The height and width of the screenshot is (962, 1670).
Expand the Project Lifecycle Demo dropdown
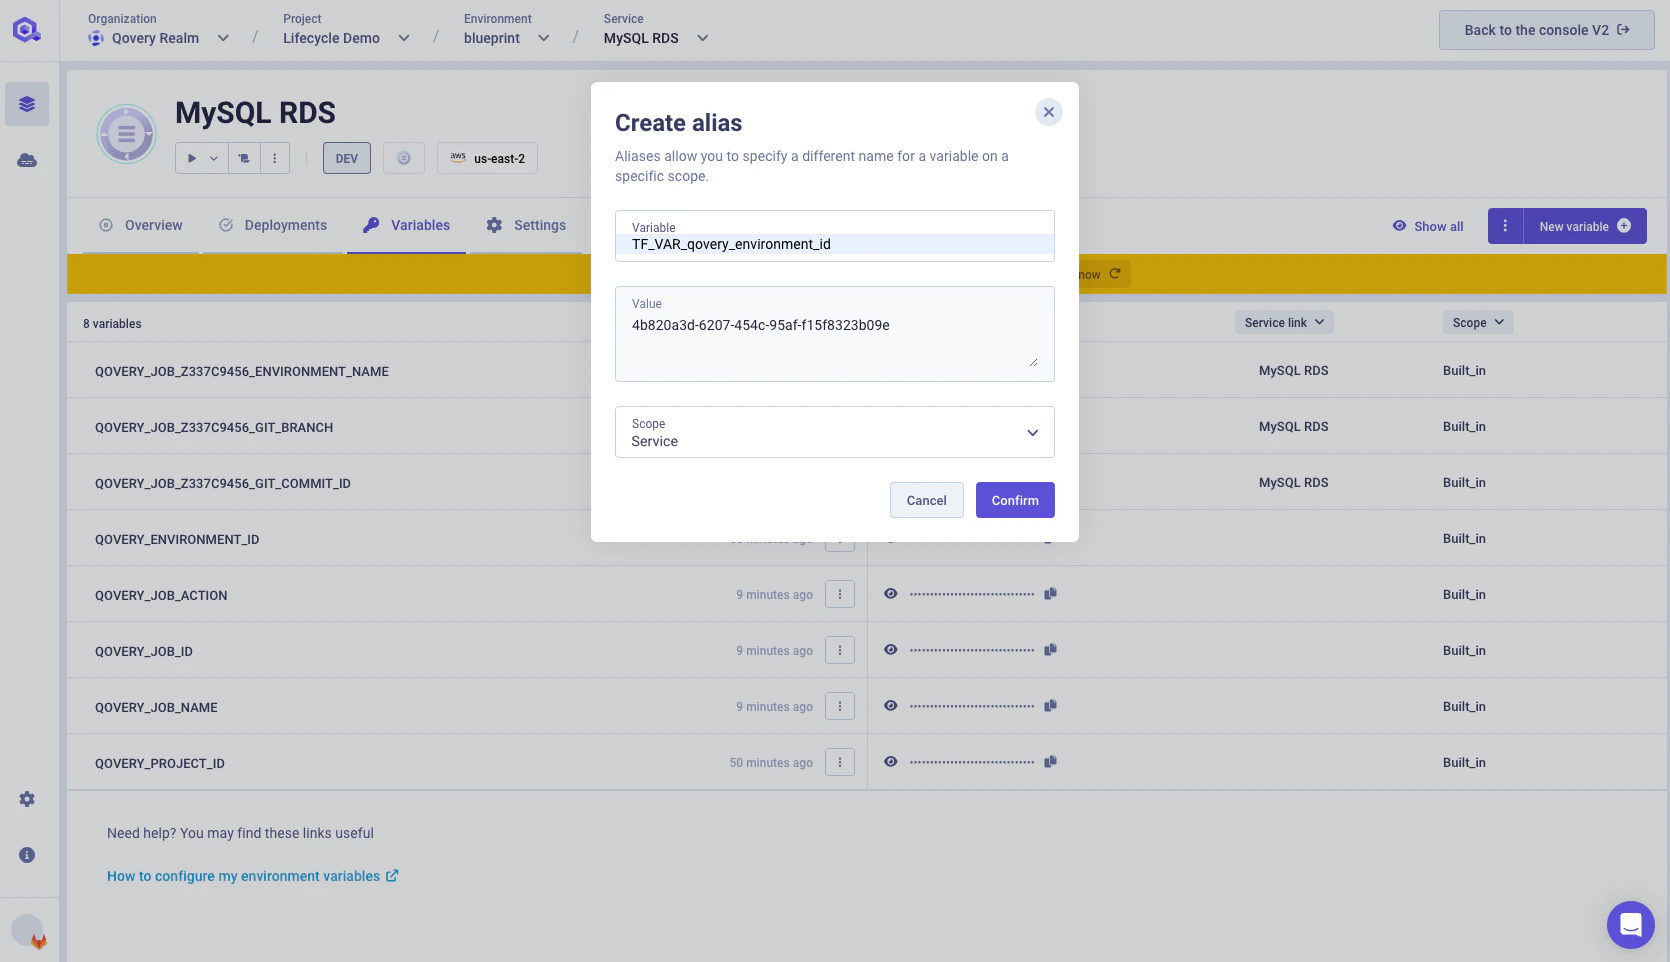point(404,38)
